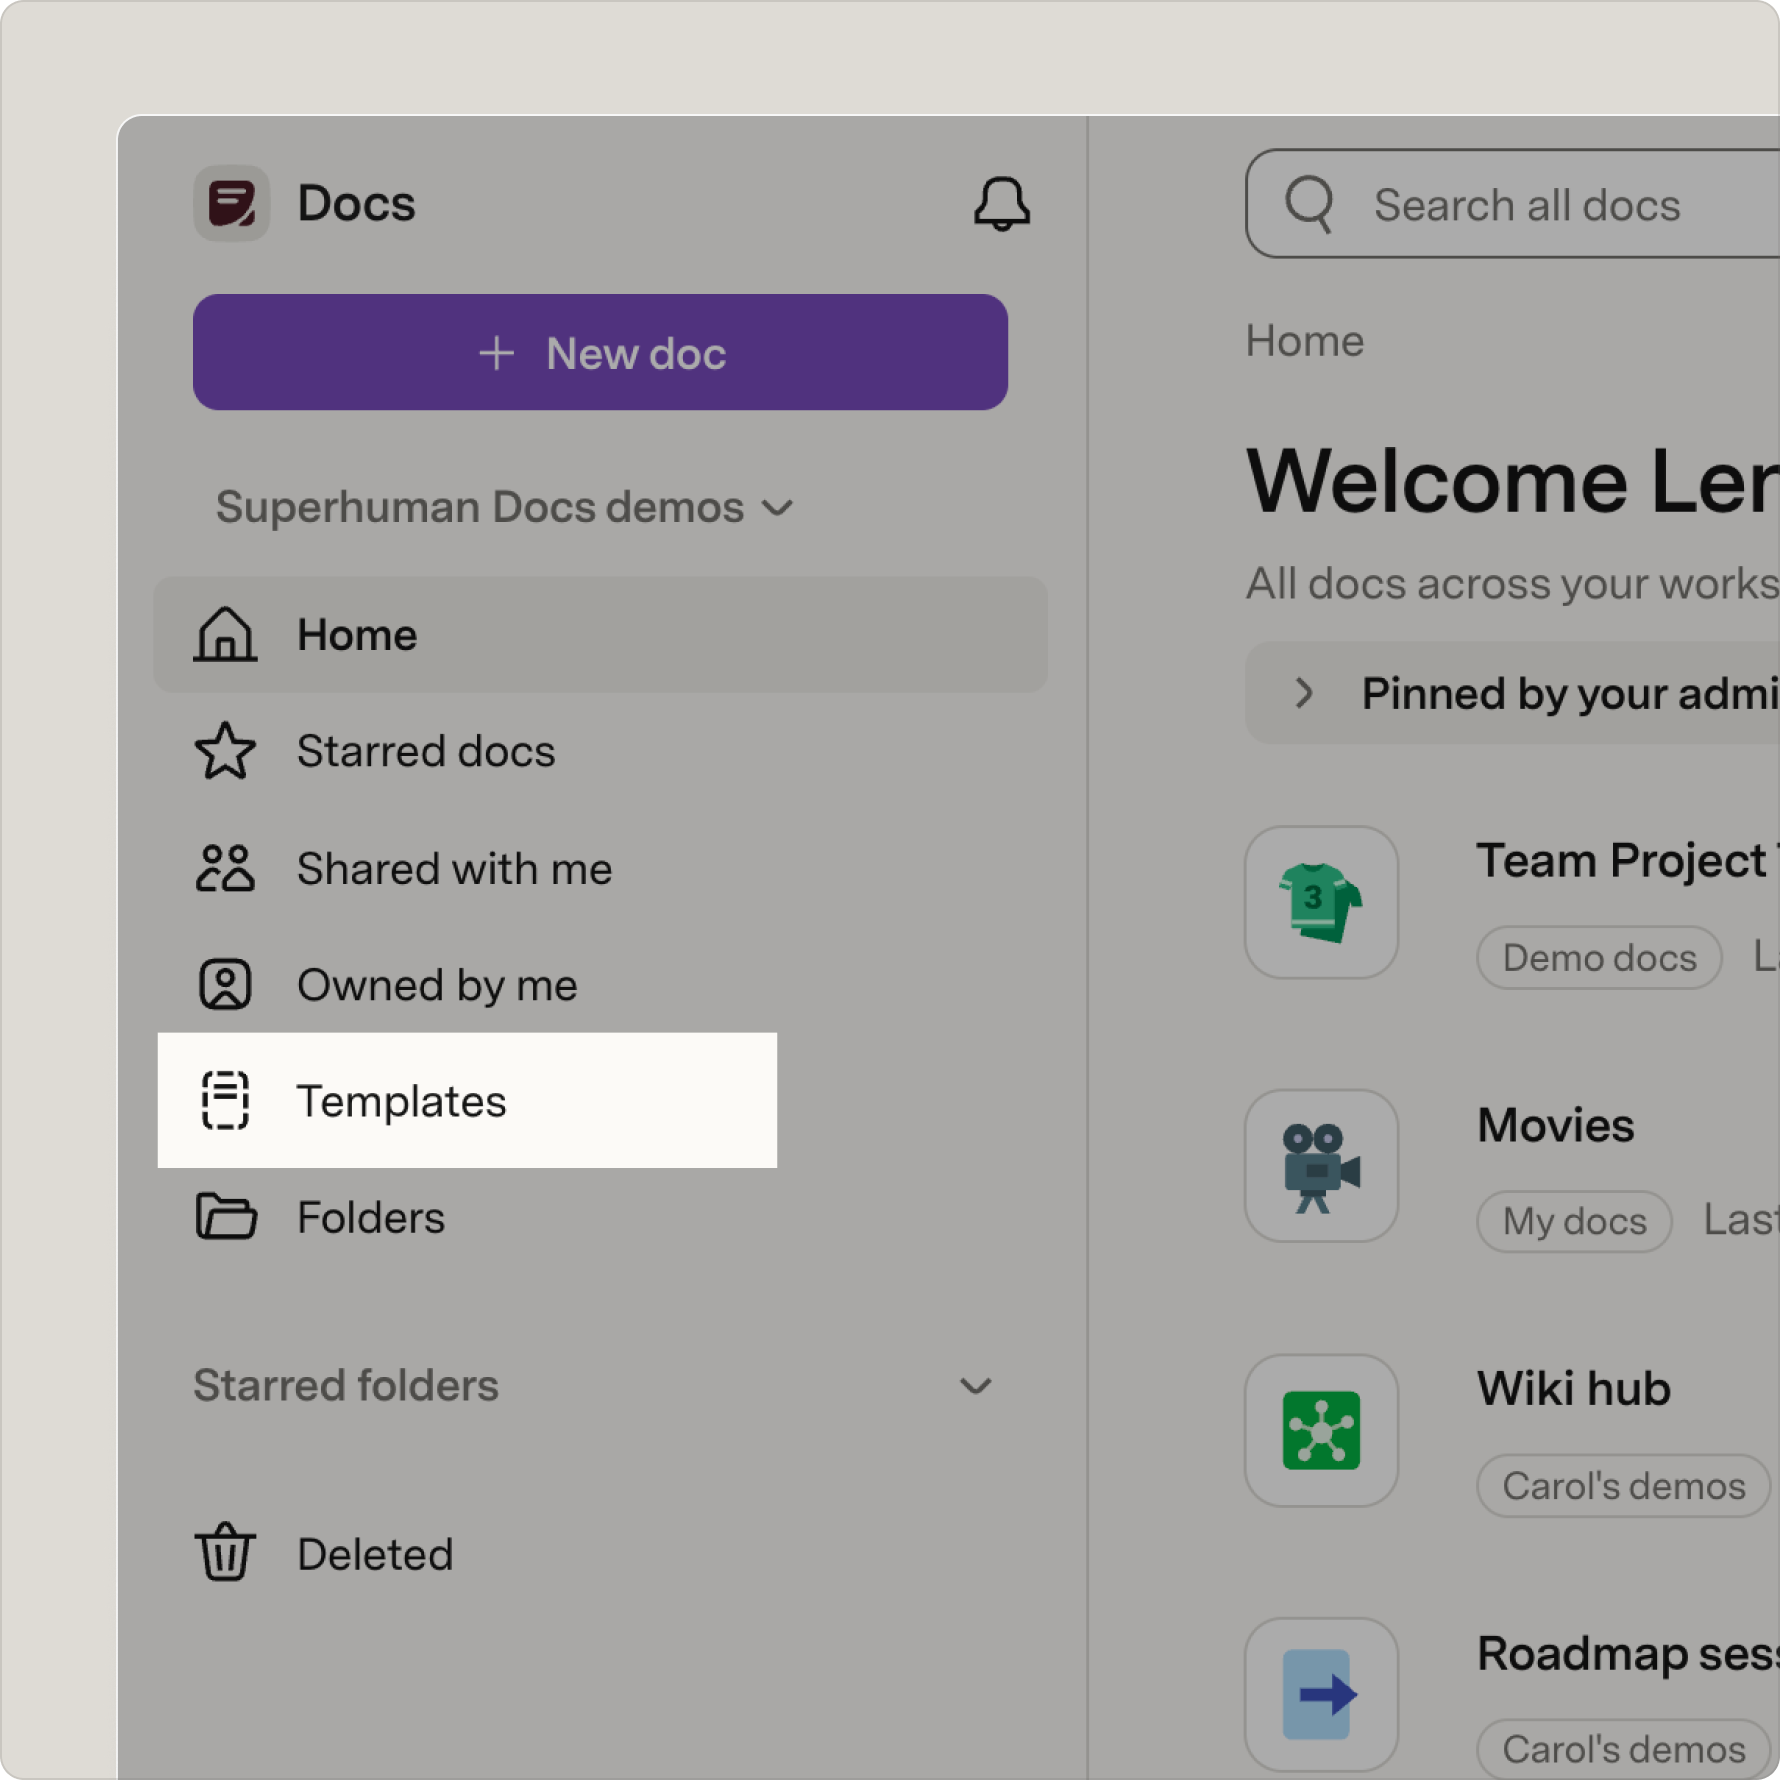Click the Docs title text
This screenshot has width=1780, height=1780.
pos(356,203)
